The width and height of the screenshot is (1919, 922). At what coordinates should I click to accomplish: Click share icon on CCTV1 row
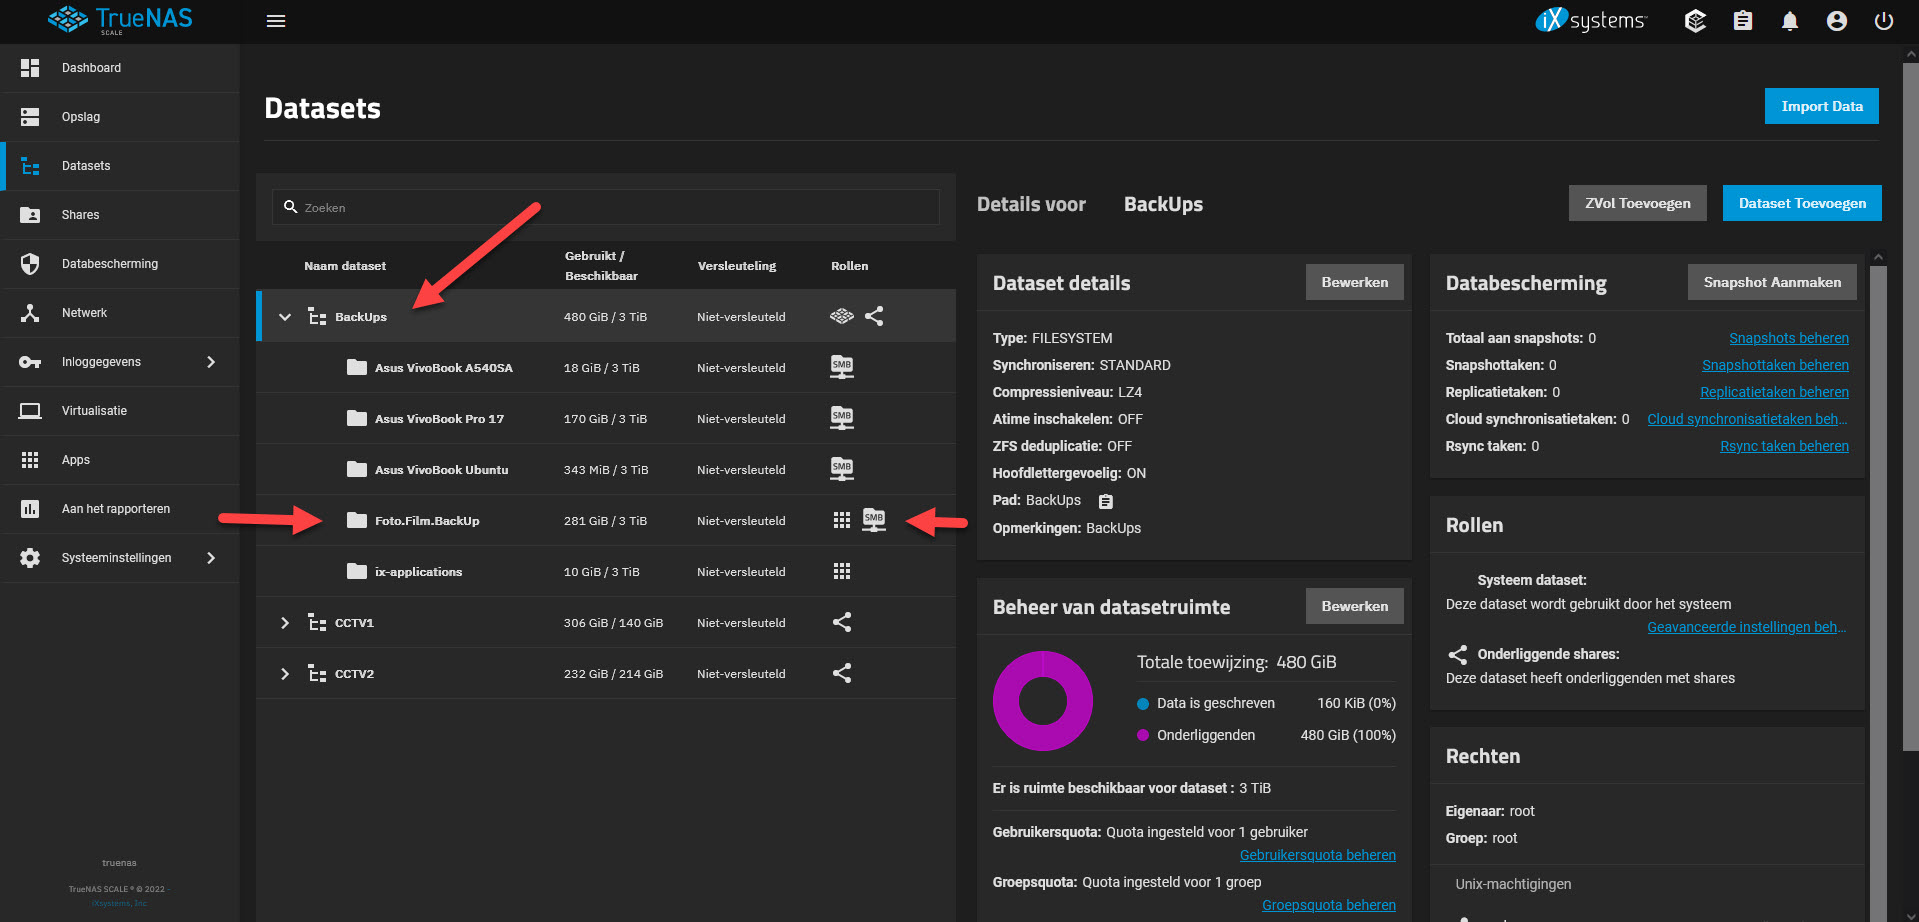(x=842, y=622)
